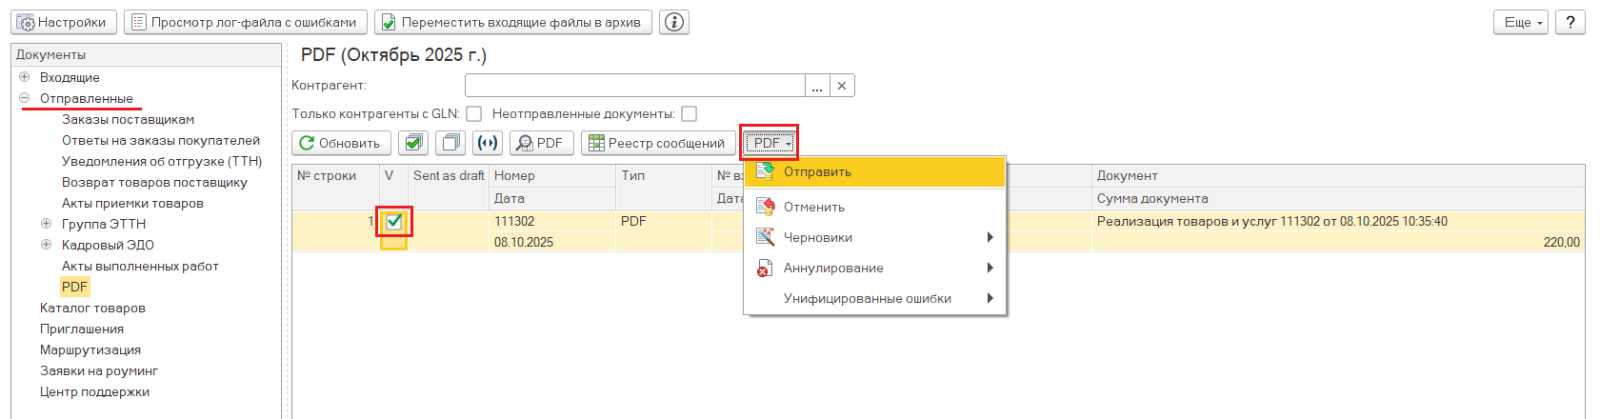Open the Еще dropdown menu
The height and width of the screenshot is (419, 1600).
point(1521,22)
